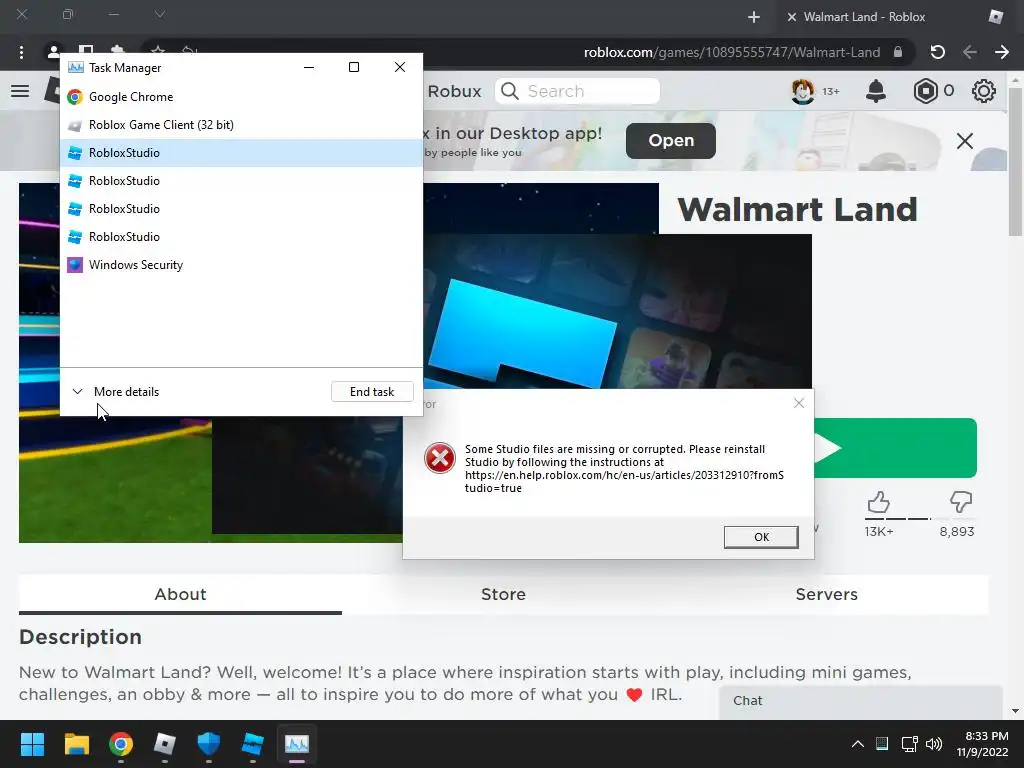Open Roblox player taskbar icon
This screenshot has height=768, width=1024.
(x=165, y=744)
